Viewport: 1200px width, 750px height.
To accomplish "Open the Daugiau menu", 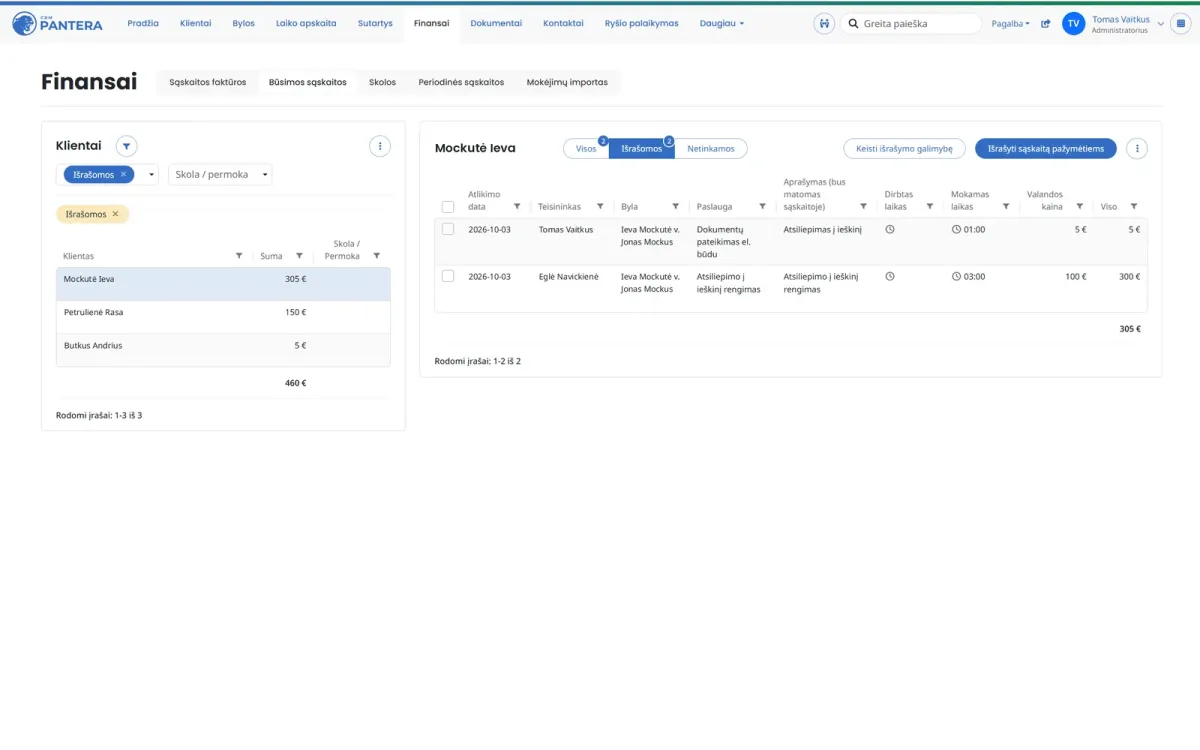I will click(722, 23).
